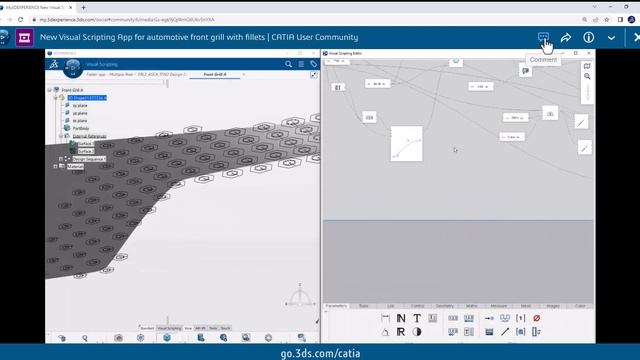Open the list menu icon in blue header
Image resolution: width=640 pixels, height=360 pixels.
(301, 64)
